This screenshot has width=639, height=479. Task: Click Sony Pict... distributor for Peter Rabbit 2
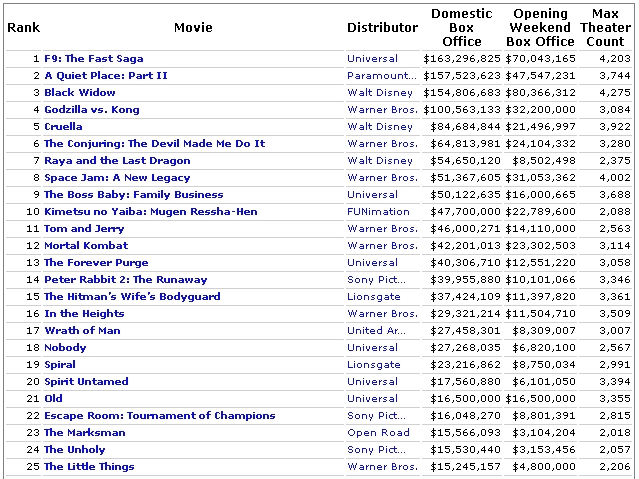(377, 280)
